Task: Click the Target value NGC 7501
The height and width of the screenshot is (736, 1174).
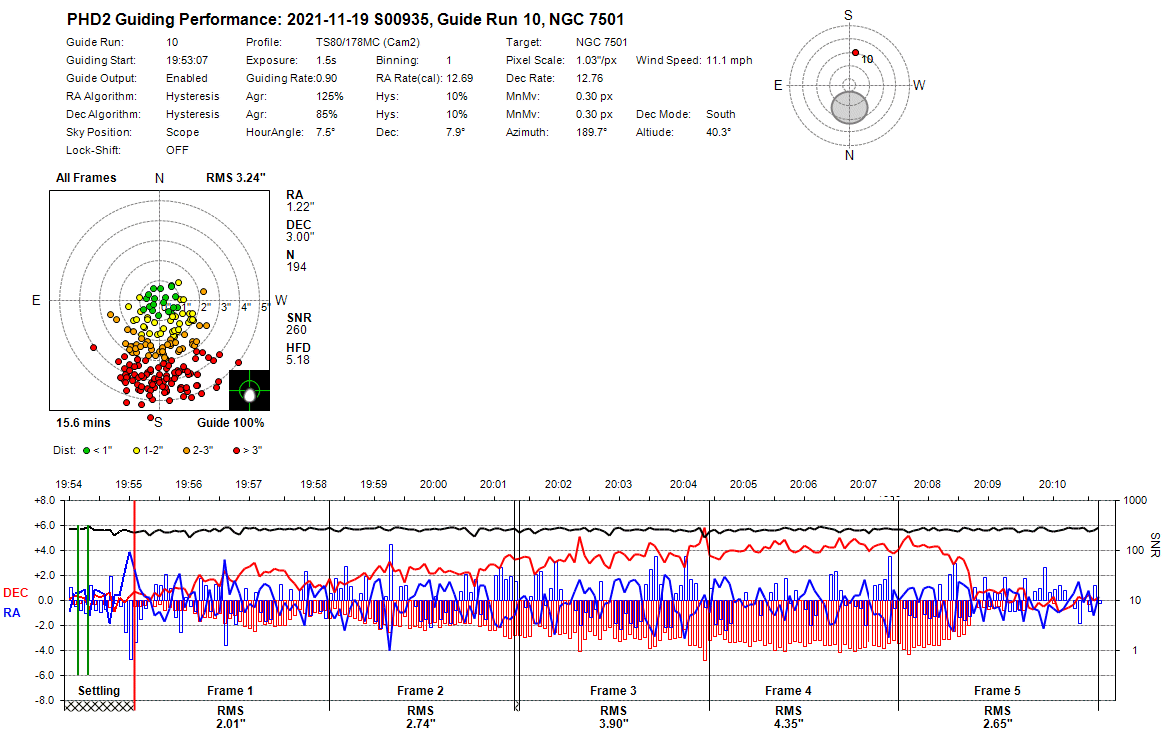Action: 602,42
